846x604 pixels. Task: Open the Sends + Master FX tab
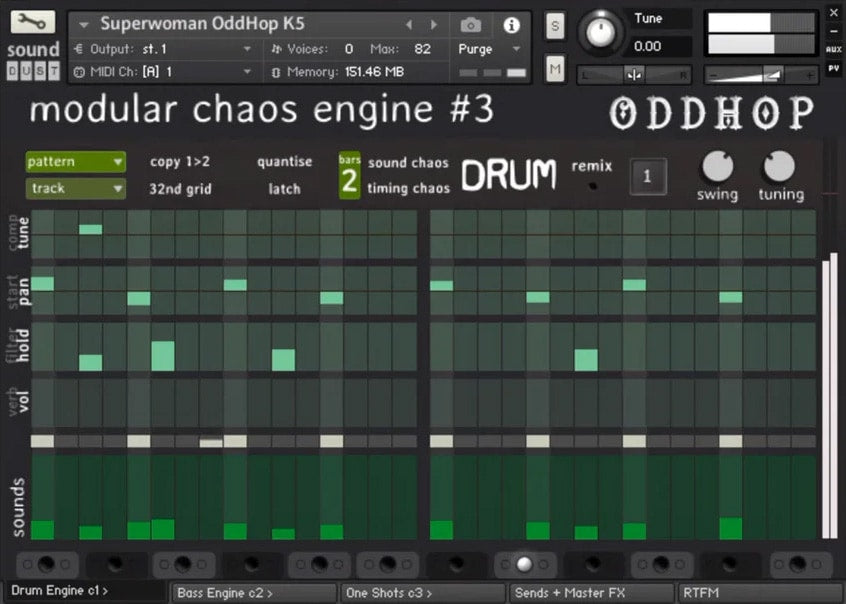point(591,593)
